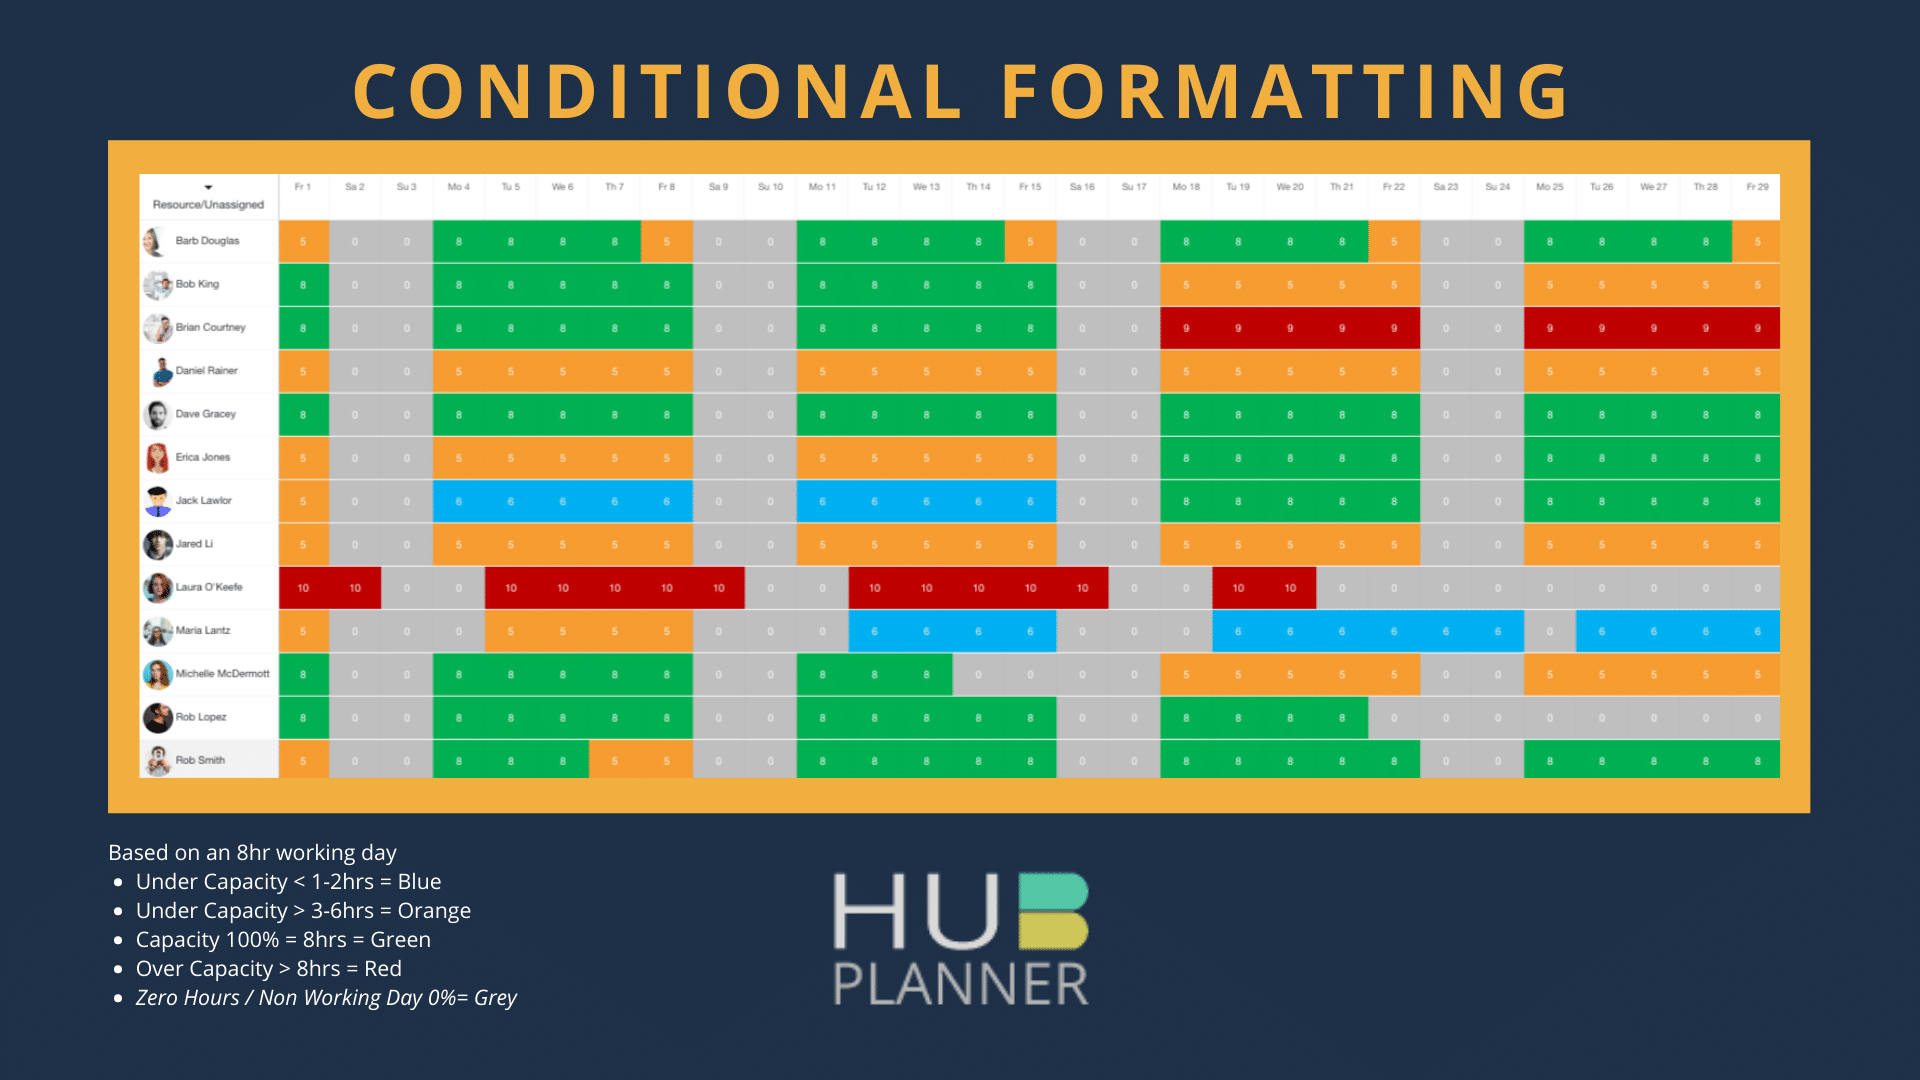Screen dimensions: 1920x1080
Task: Select the red over-capacity cell for Laura O'Keefe
Action: (302, 587)
